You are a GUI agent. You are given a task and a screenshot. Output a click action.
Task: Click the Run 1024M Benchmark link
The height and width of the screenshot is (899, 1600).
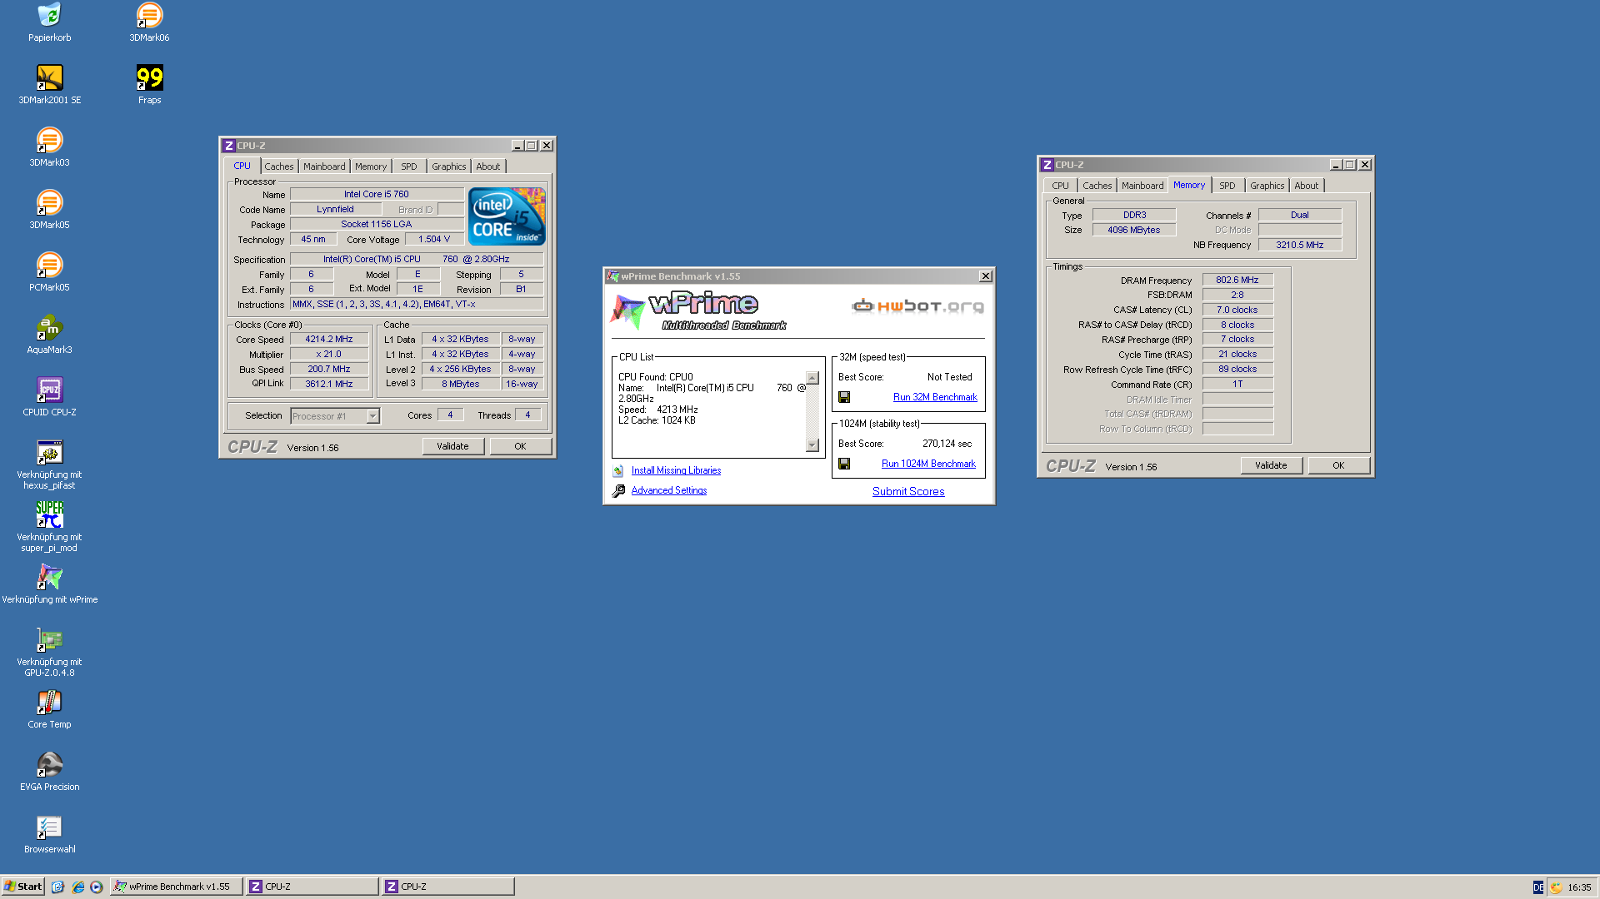(x=928, y=464)
